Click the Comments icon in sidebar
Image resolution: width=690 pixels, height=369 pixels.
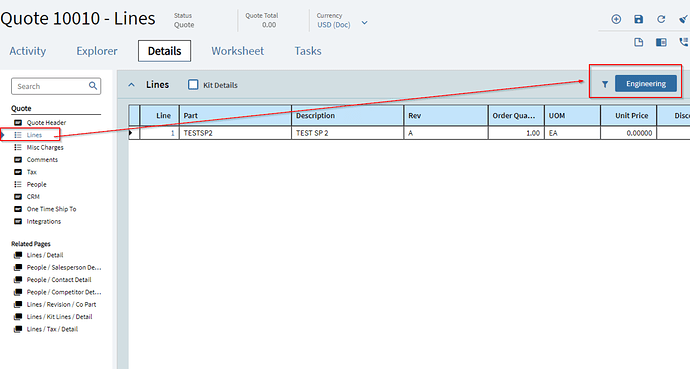(x=18, y=159)
